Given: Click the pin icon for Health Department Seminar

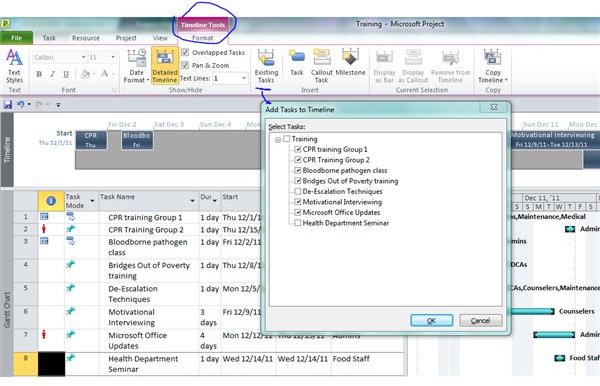Looking at the screenshot, I should click(x=70, y=358).
